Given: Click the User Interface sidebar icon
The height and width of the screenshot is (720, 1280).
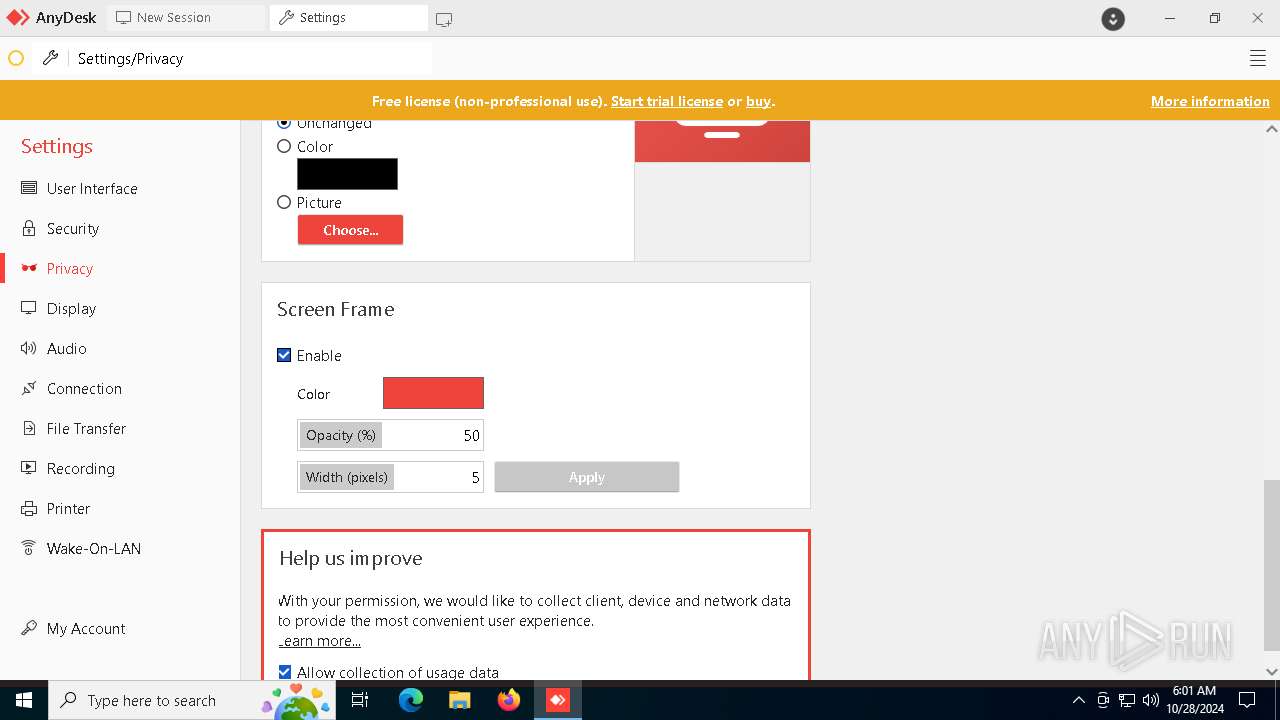Looking at the screenshot, I should tap(29, 188).
